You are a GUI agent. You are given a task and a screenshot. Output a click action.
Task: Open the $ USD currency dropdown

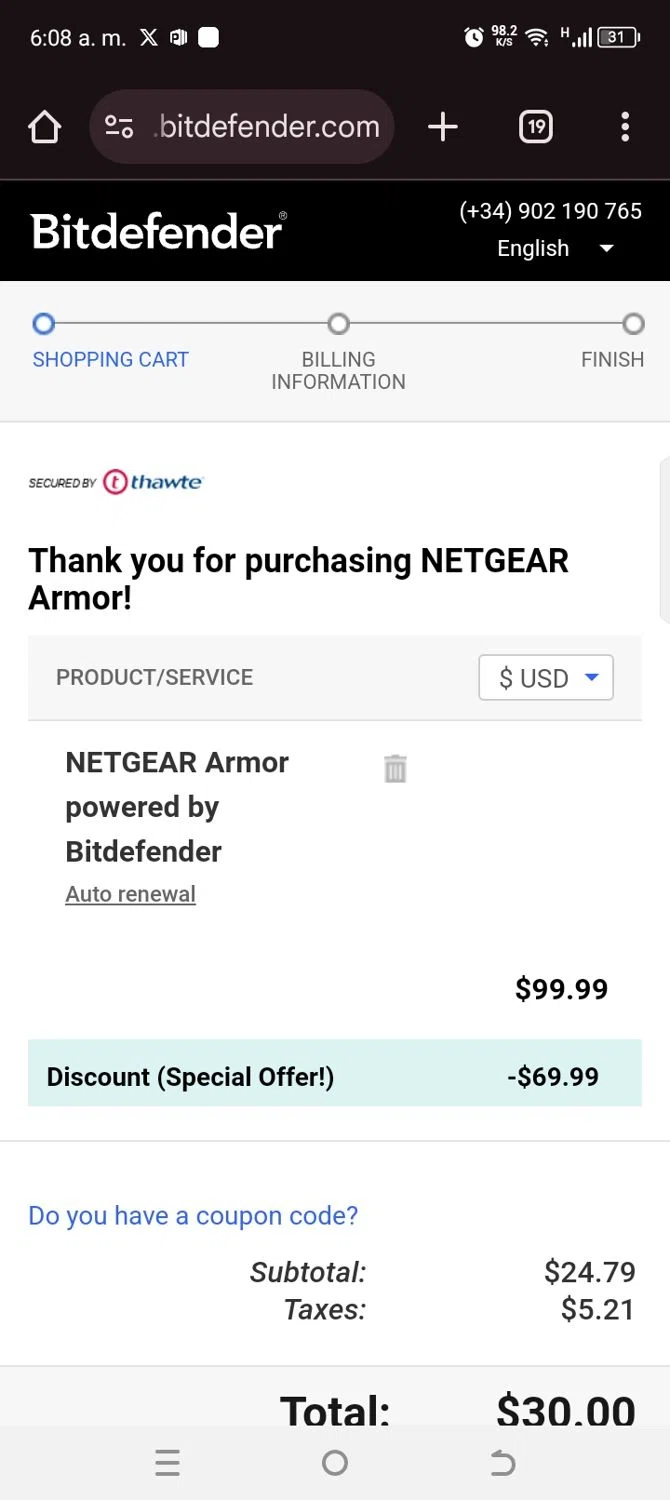[546, 678]
